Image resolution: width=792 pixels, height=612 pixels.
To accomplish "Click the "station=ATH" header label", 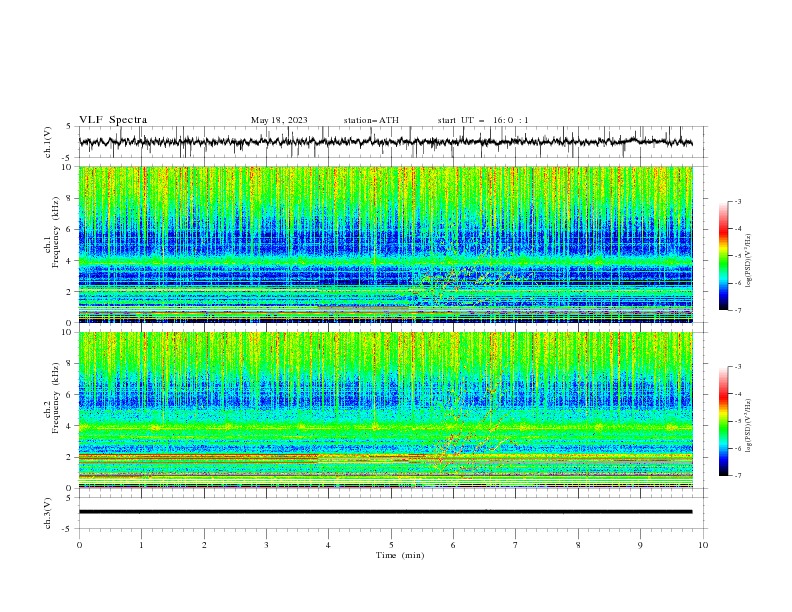I will 371,120.
